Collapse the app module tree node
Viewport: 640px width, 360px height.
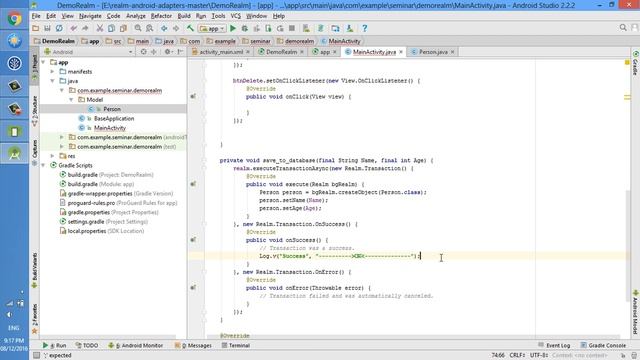(x=43, y=62)
